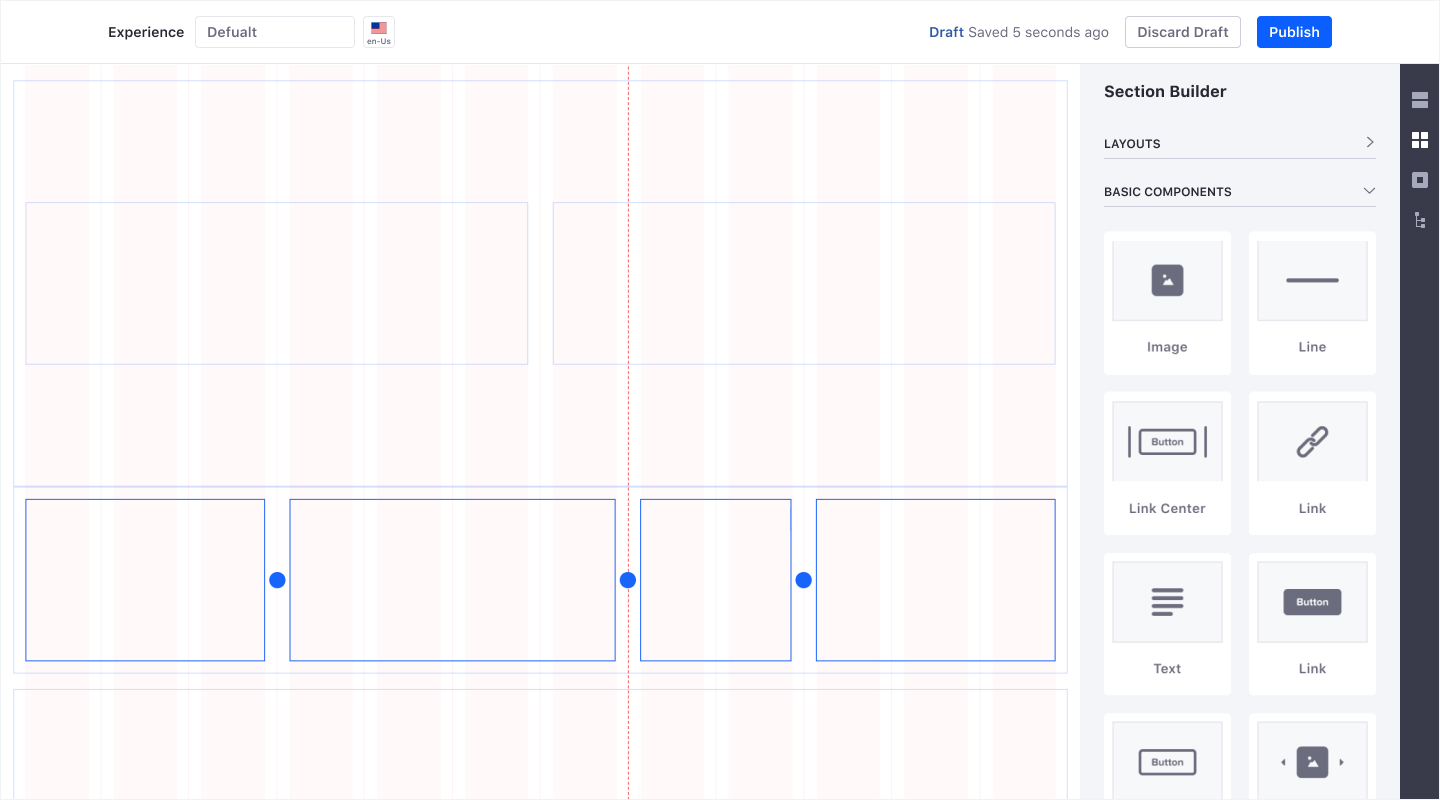The image size is (1440, 800).
Task: Click the Draft status link
Action: (946, 31)
